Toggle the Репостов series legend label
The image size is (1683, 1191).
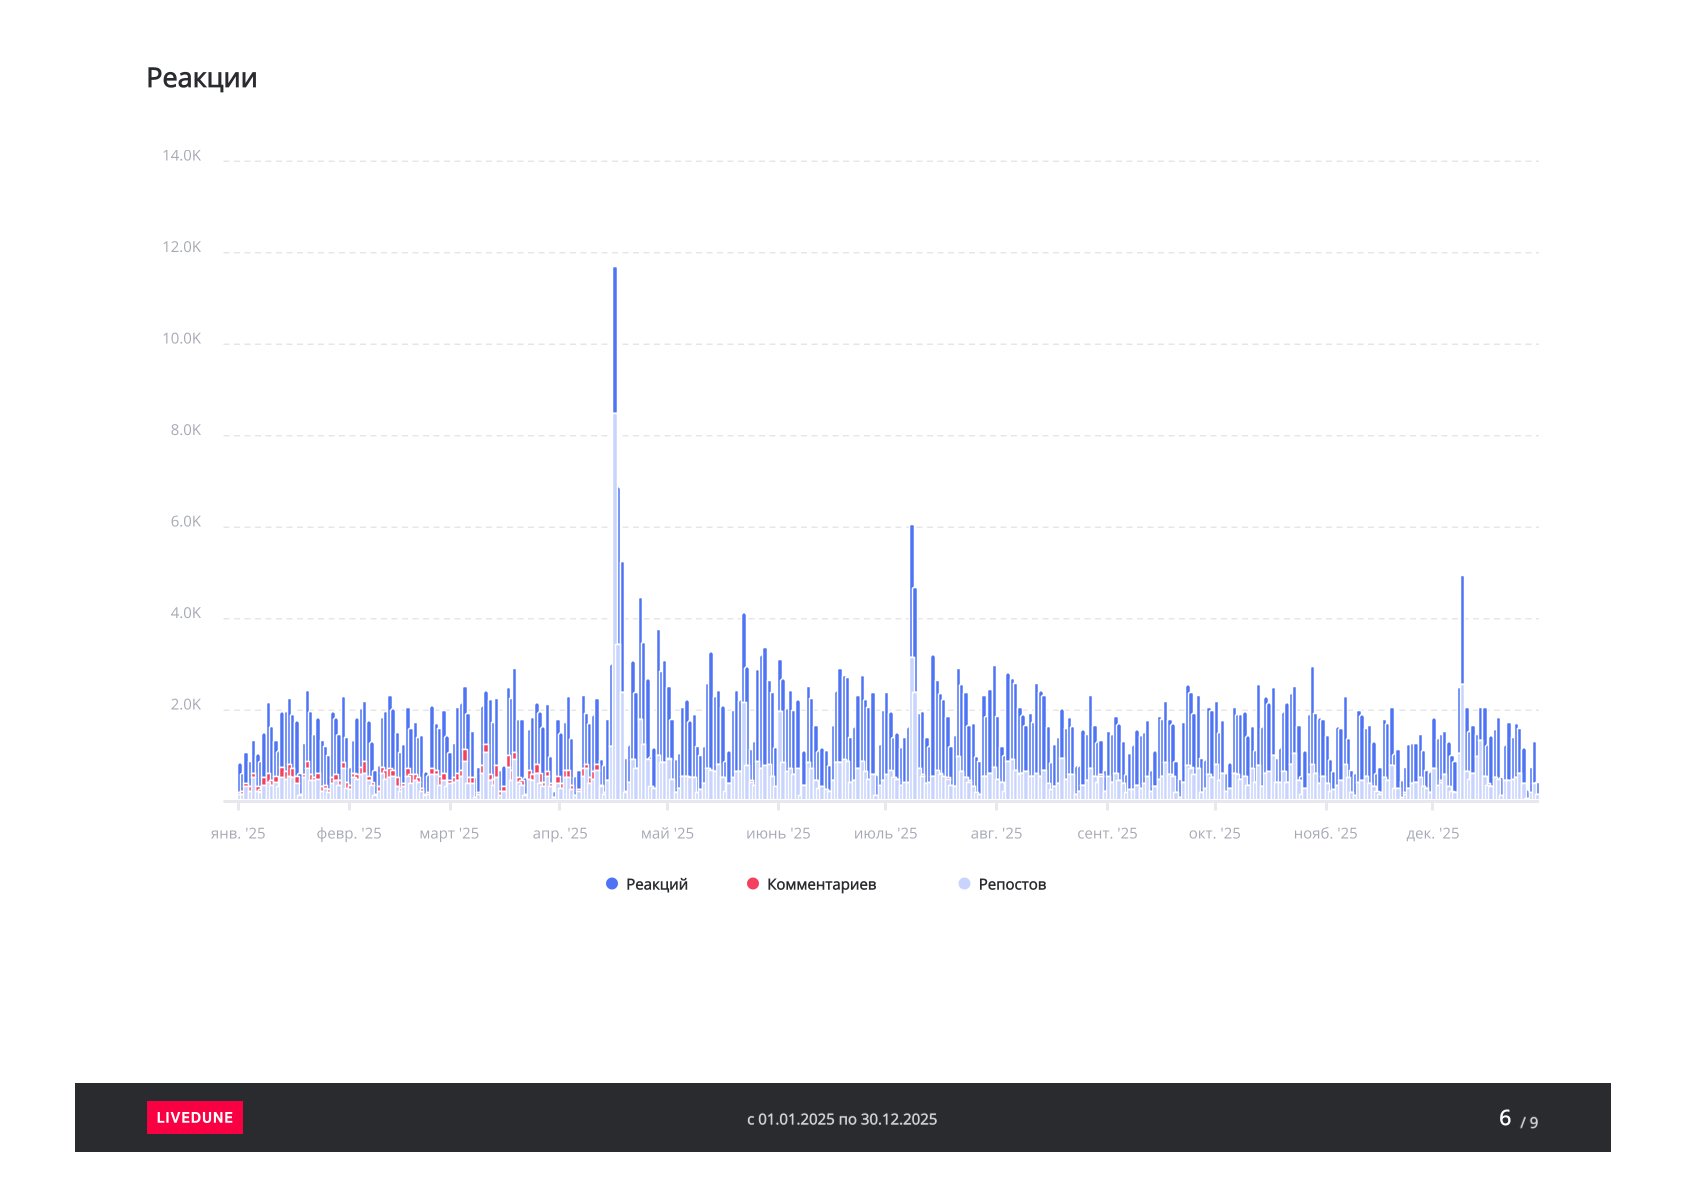click(x=1012, y=884)
